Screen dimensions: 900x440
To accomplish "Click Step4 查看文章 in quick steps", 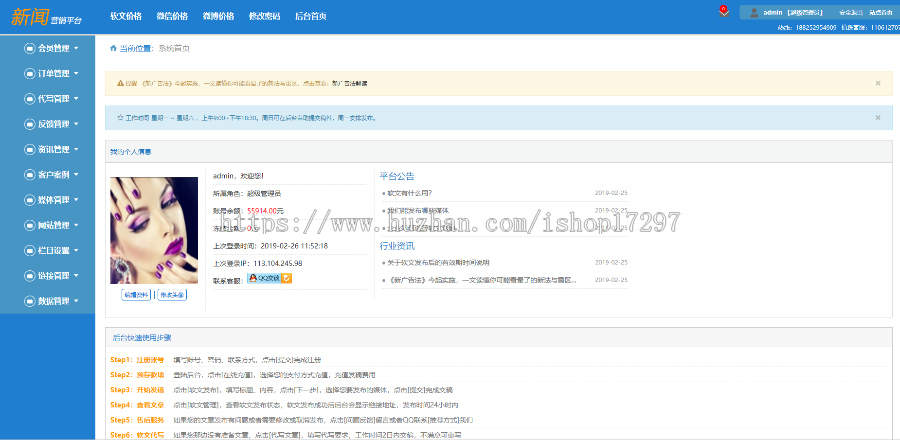I will point(137,405).
